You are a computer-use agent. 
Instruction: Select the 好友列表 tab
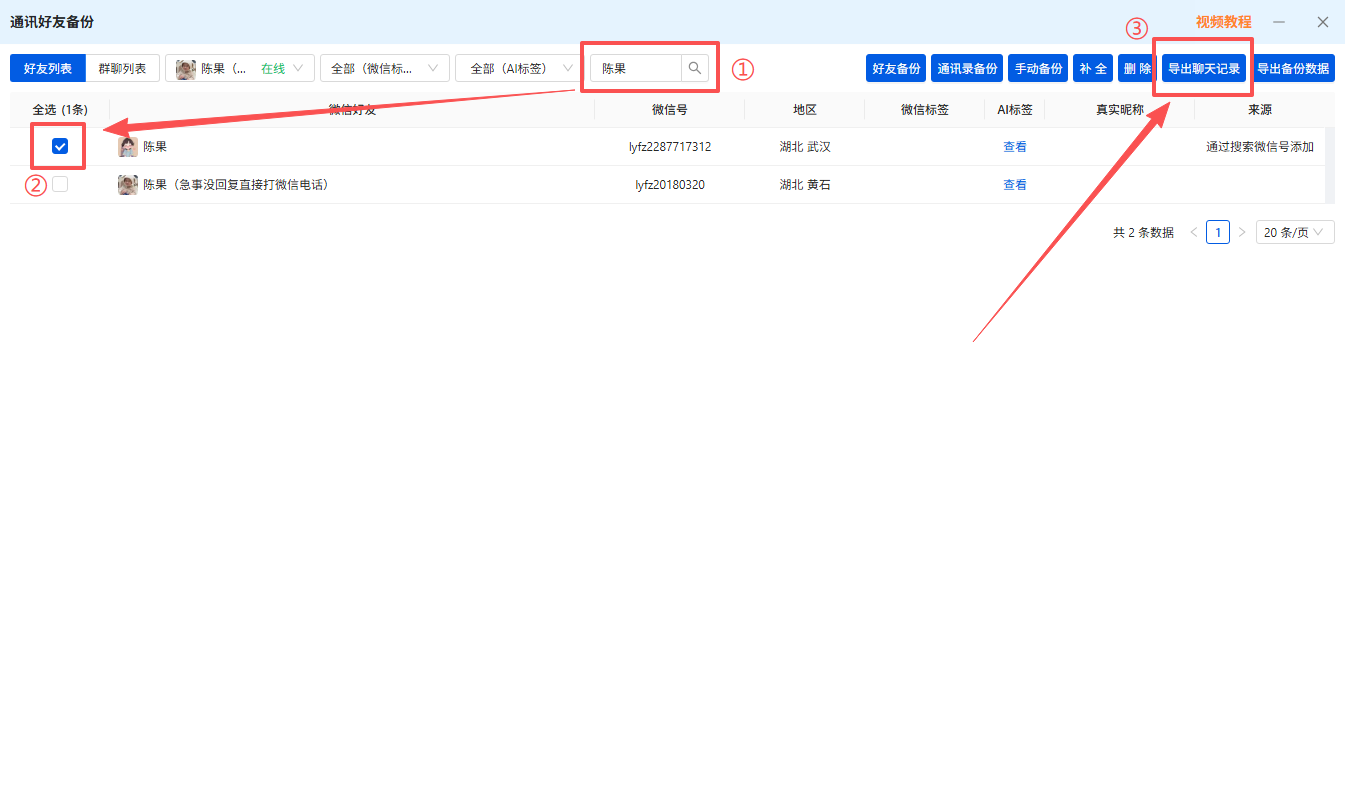point(48,68)
